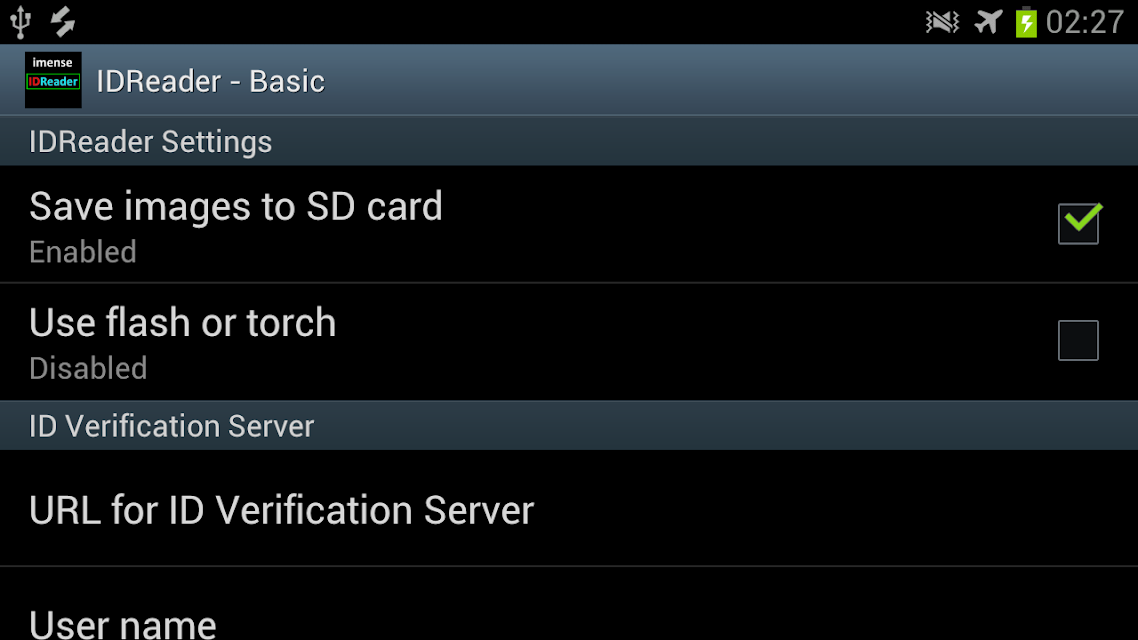Image resolution: width=1138 pixels, height=640 pixels.
Task: Tap the Enabled status text
Action: click(83, 252)
